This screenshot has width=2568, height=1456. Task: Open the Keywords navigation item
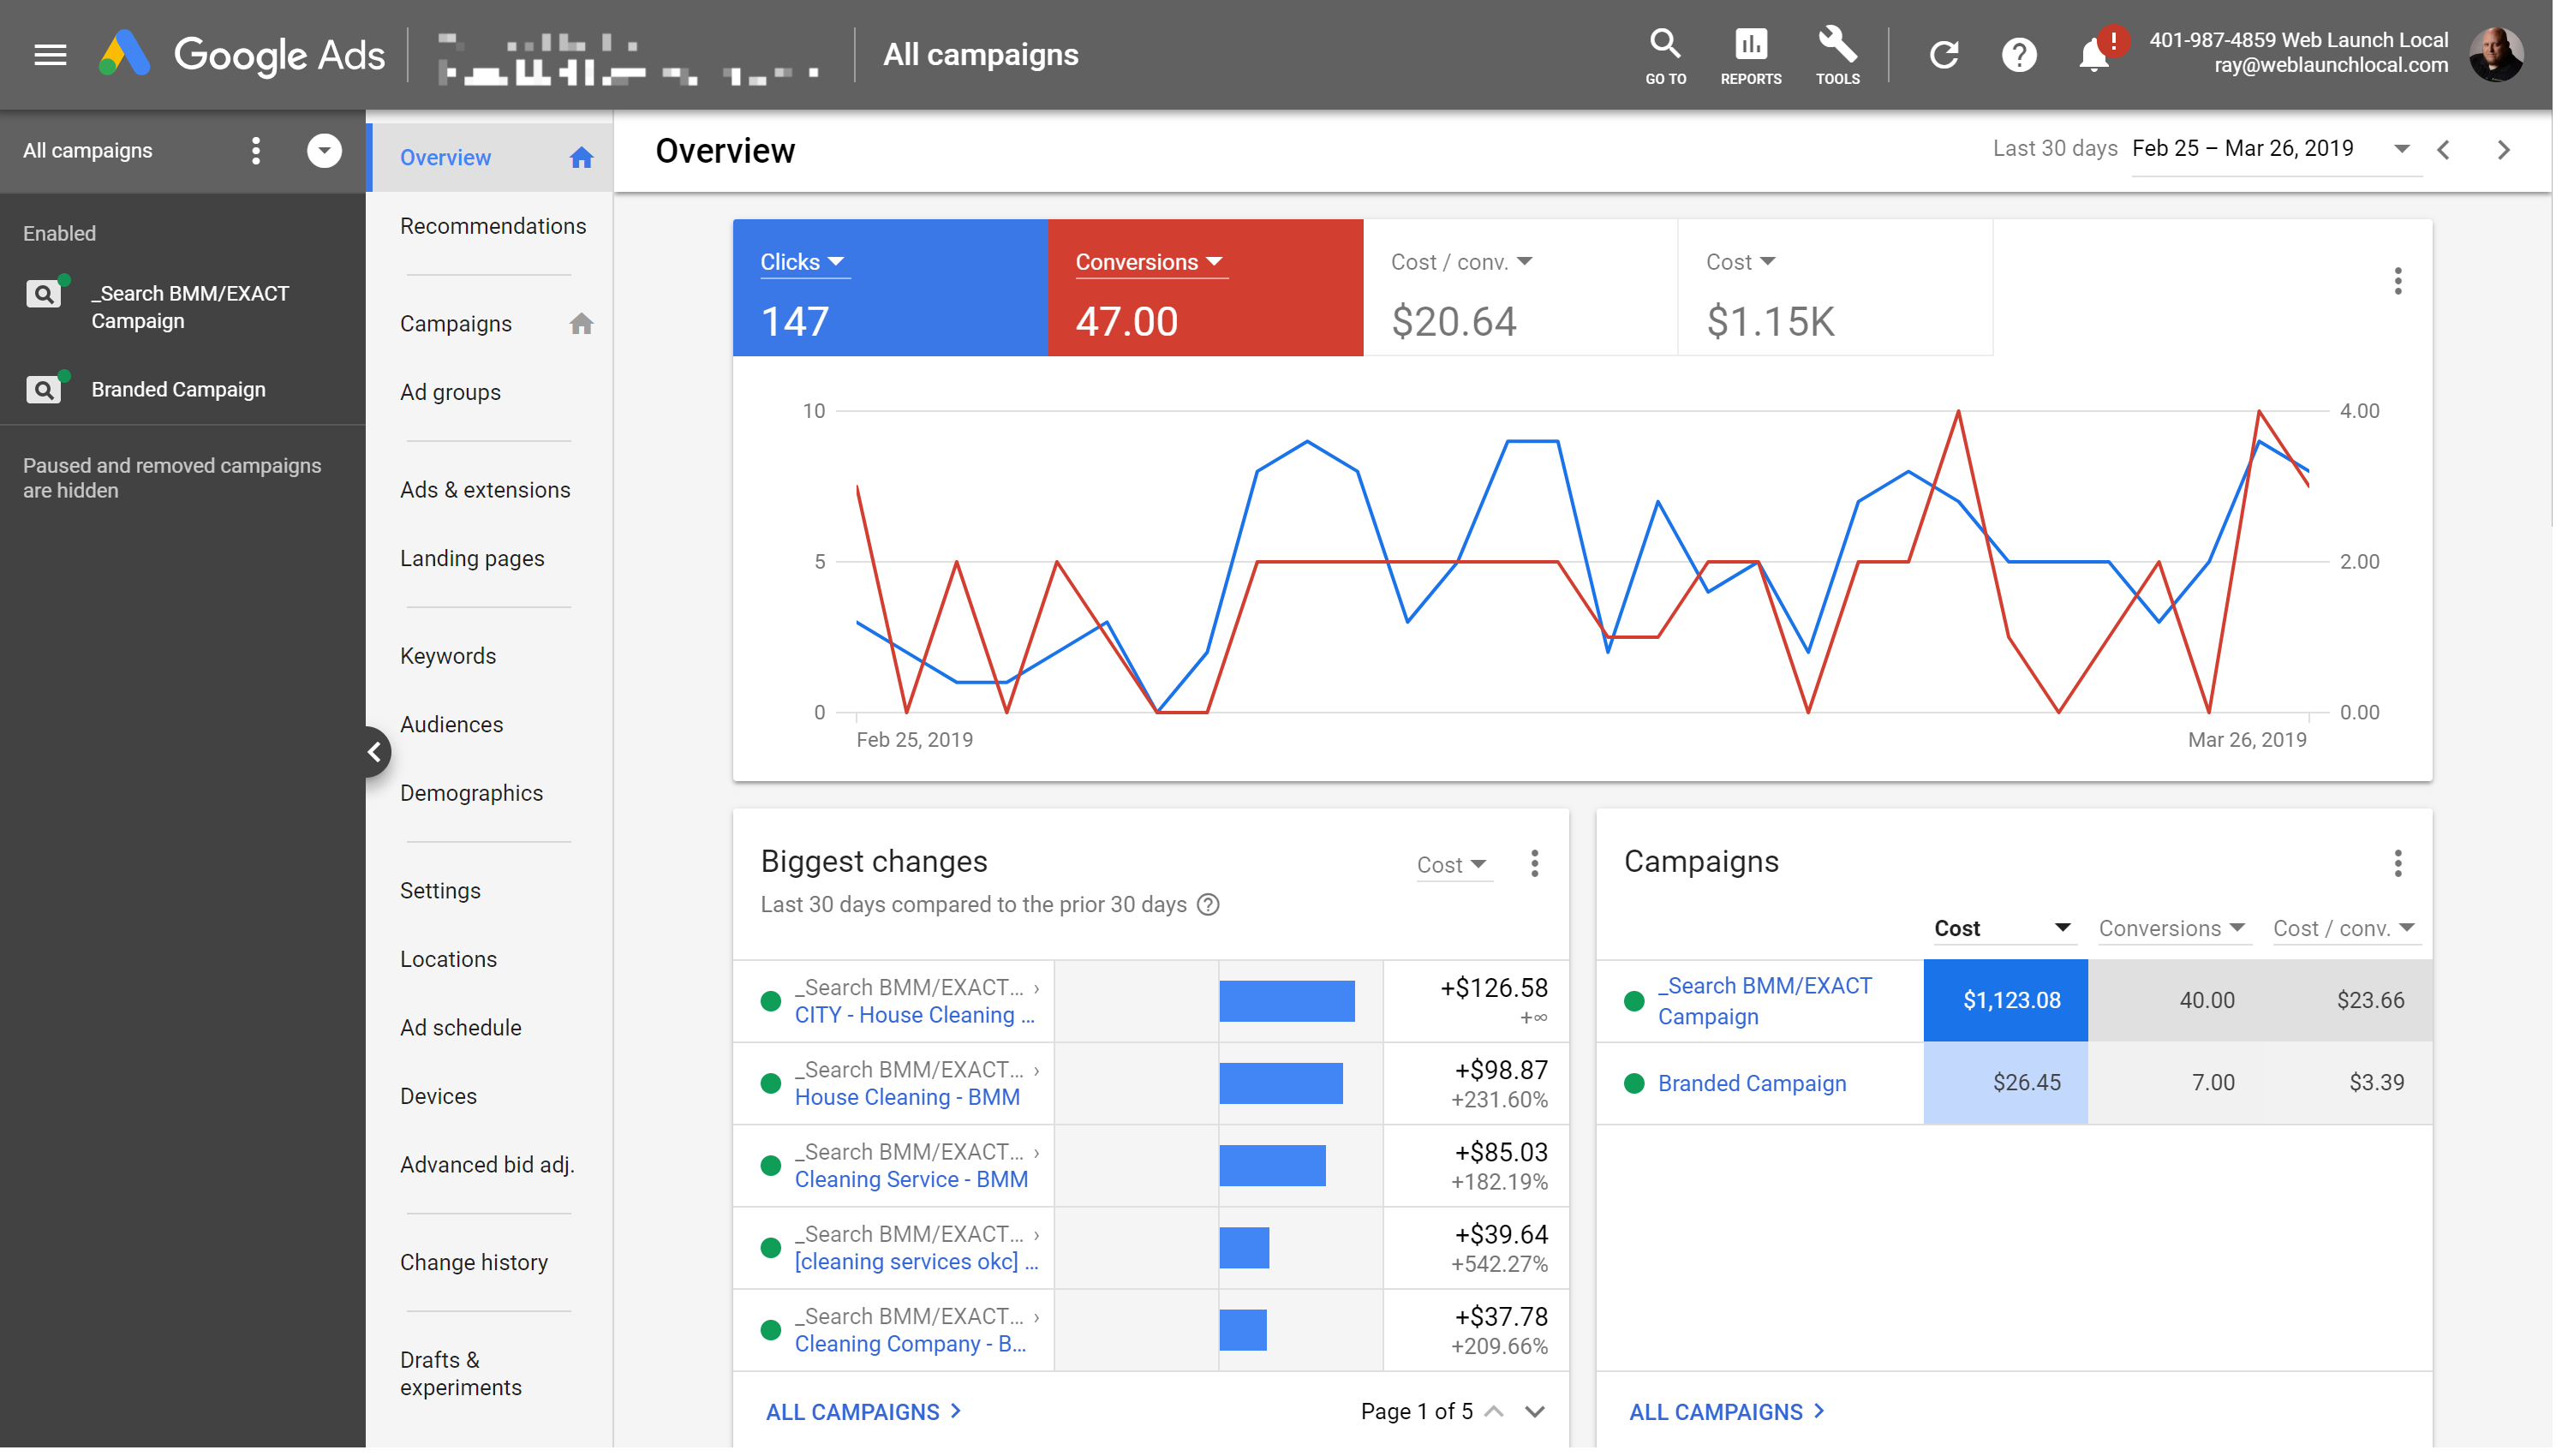[x=448, y=656]
